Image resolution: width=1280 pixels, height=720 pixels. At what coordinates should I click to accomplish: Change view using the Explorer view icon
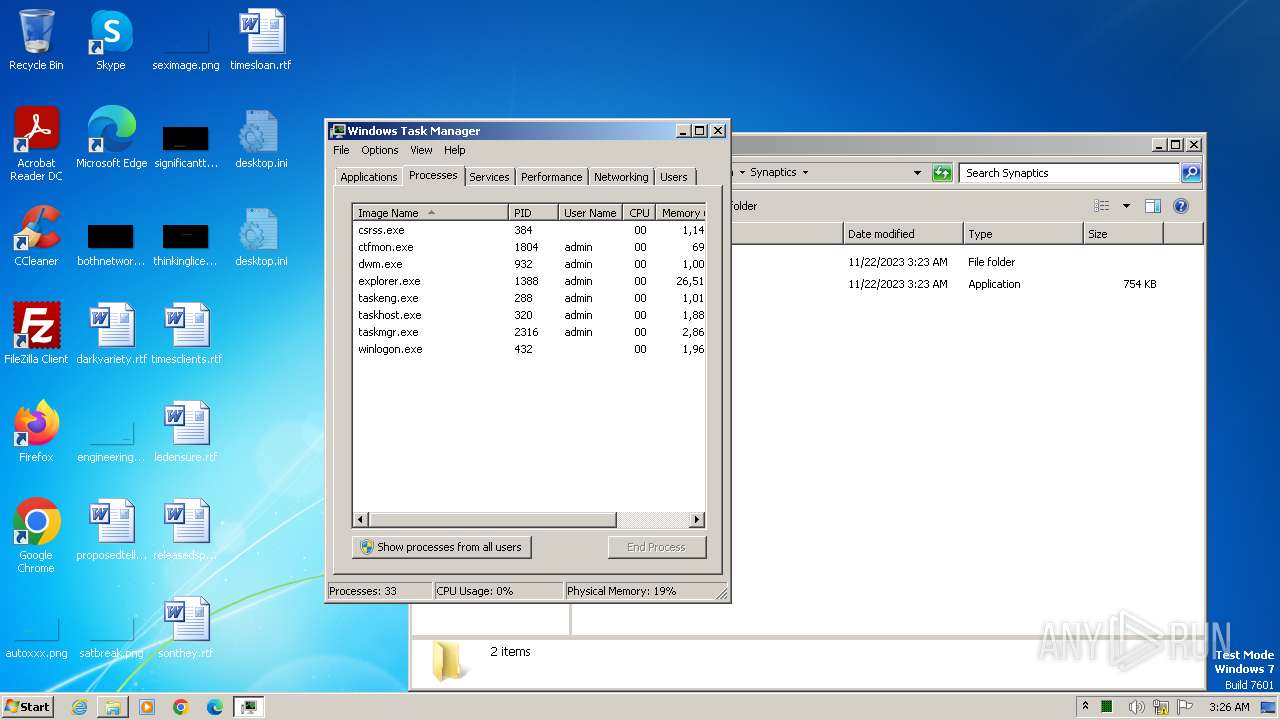[x=1101, y=206]
